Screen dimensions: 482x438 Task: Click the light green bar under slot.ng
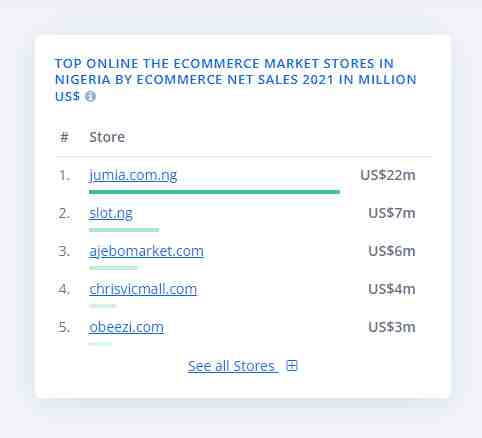point(124,230)
